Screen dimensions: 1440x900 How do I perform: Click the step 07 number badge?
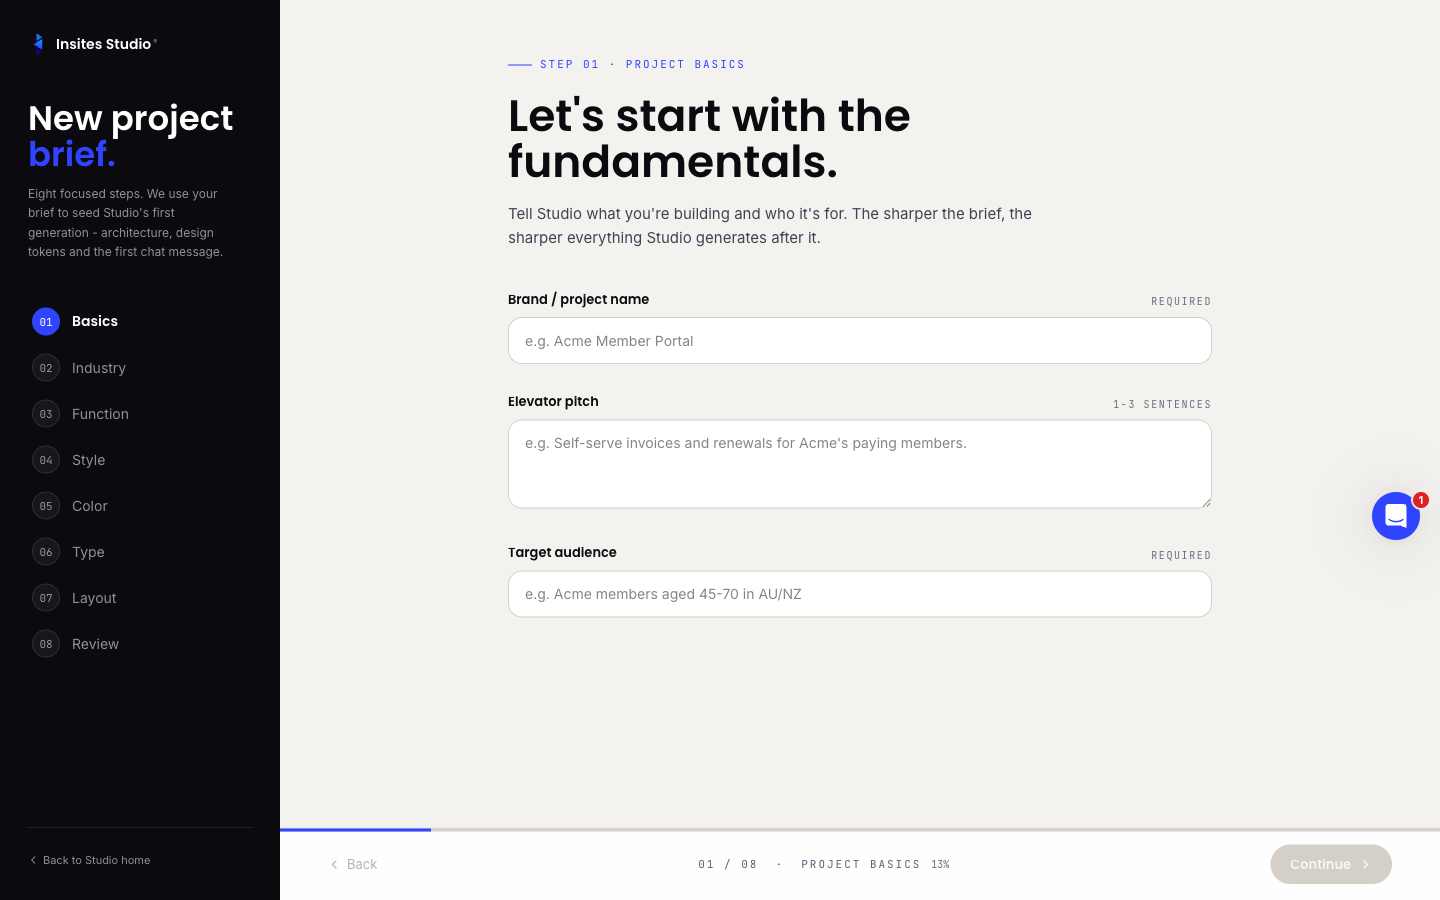[46, 598]
